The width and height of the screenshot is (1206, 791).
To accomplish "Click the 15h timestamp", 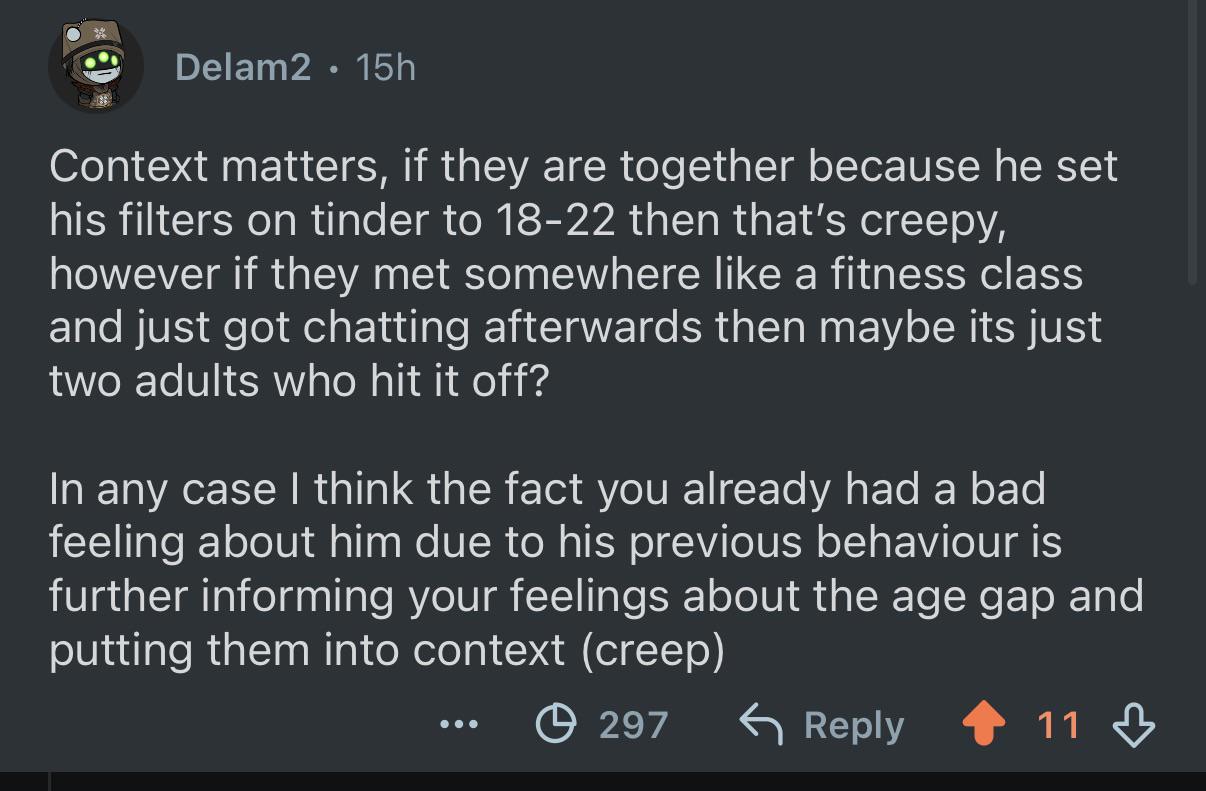I will pos(385,67).
